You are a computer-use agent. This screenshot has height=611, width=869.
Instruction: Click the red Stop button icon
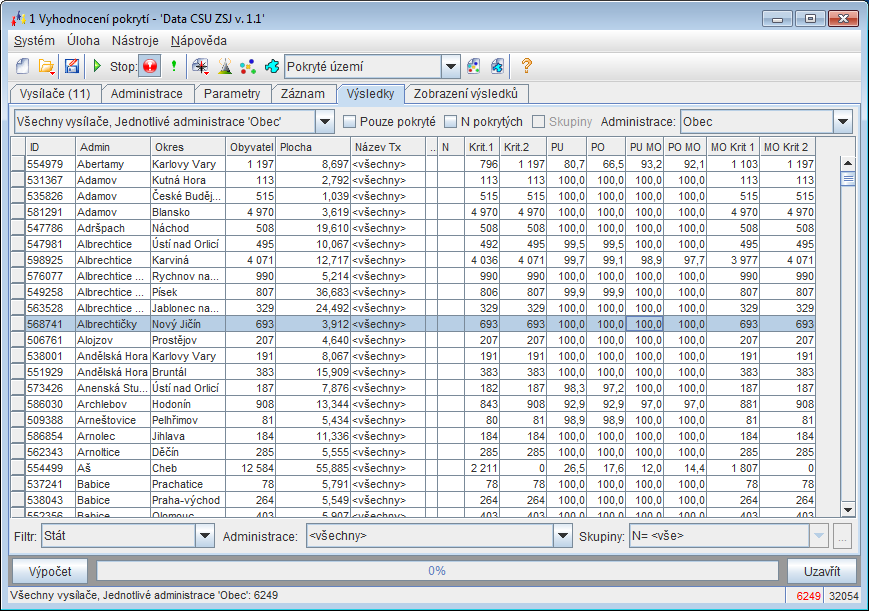point(150,66)
